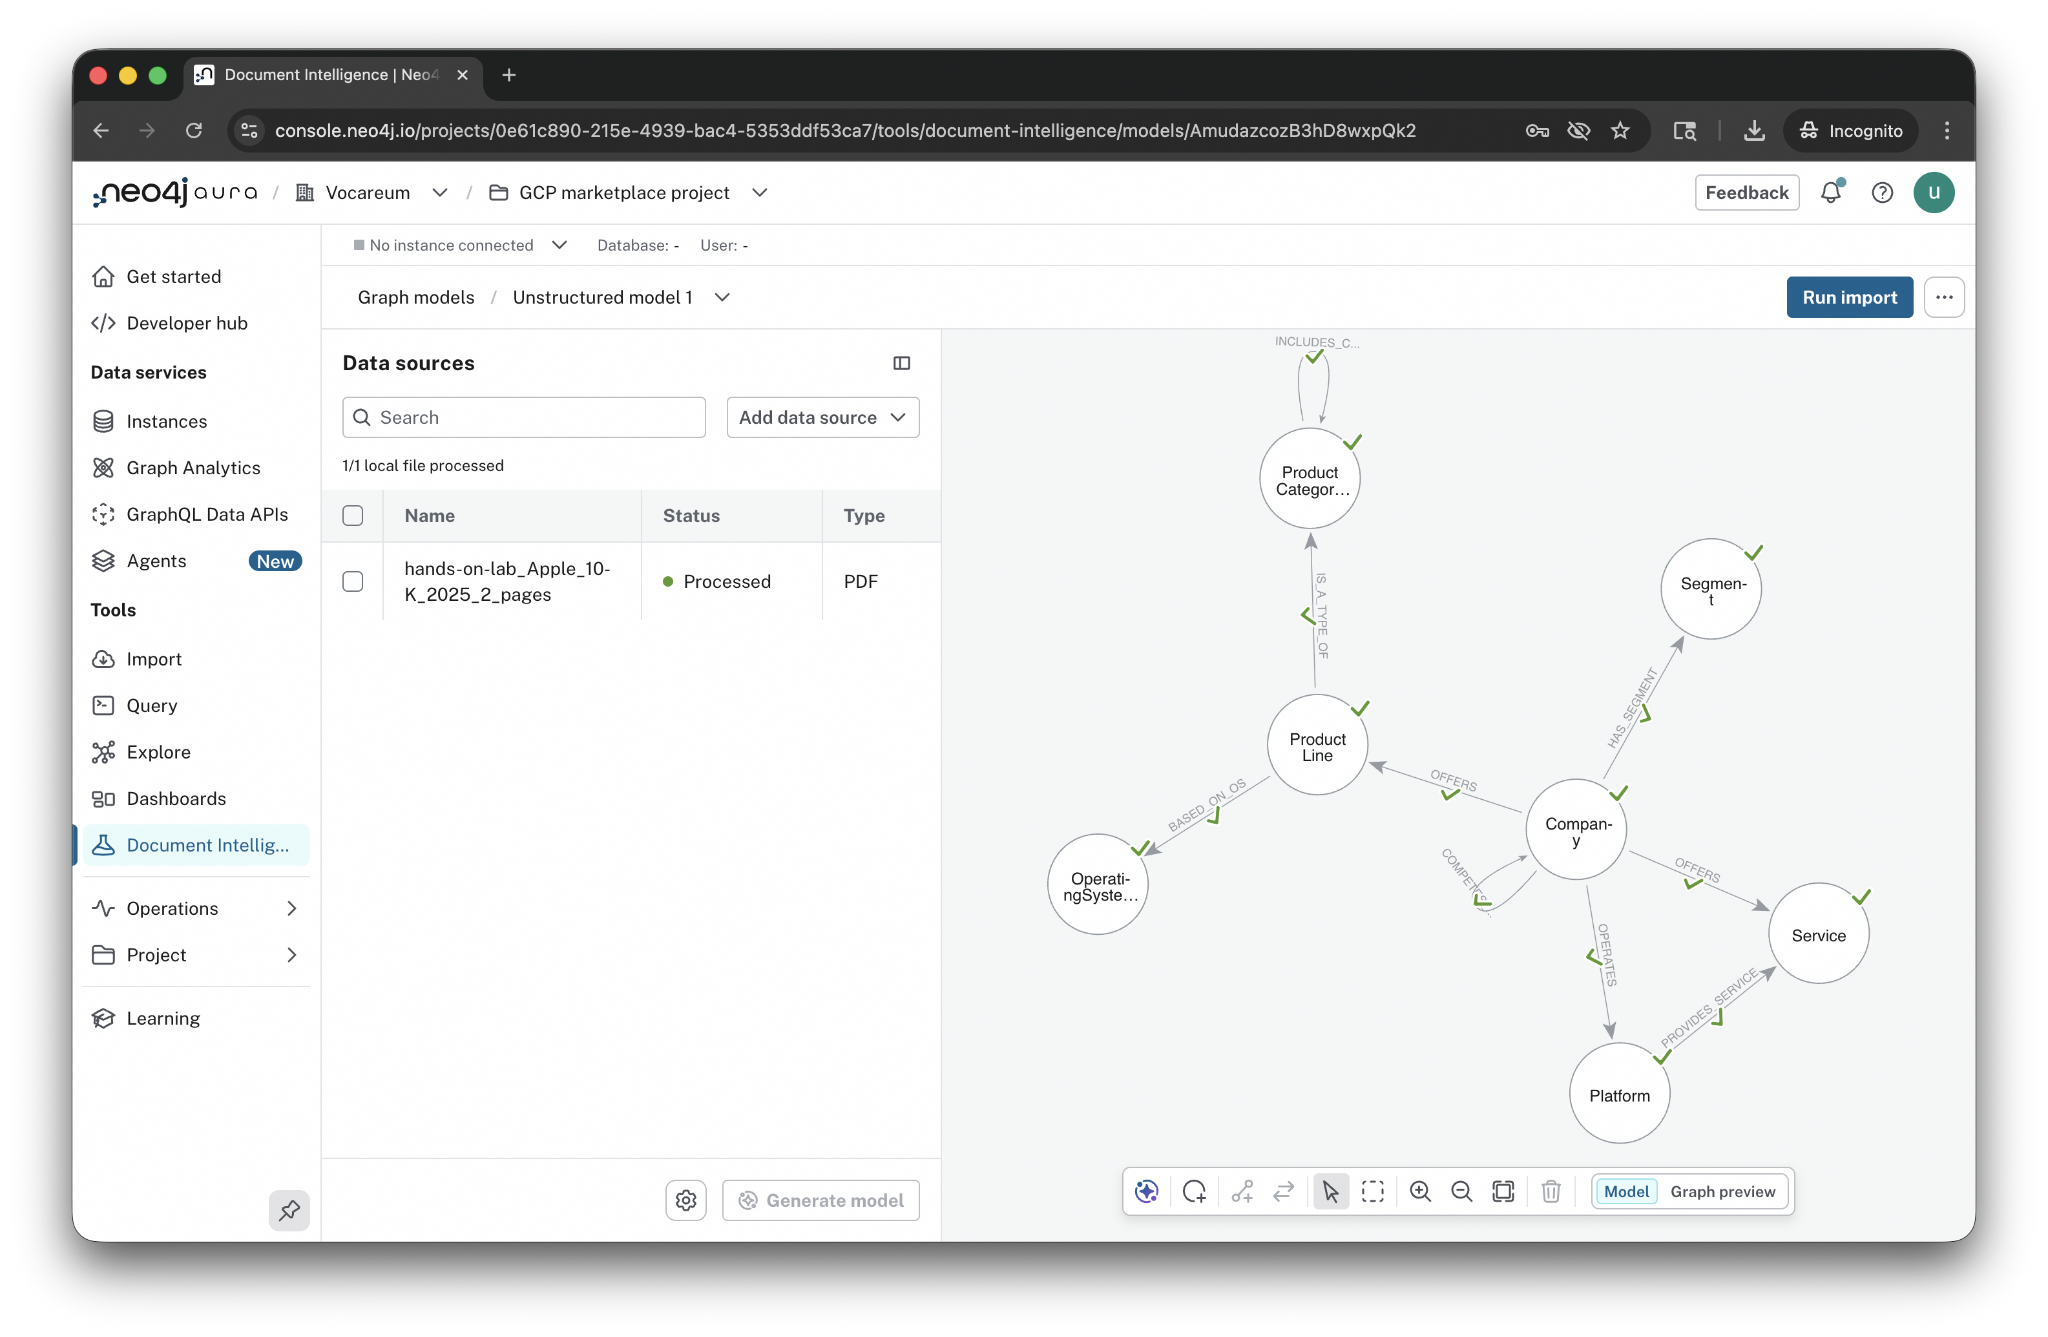Expand the Project menu
This screenshot has height=1337, width=2048.
click(x=196, y=955)
